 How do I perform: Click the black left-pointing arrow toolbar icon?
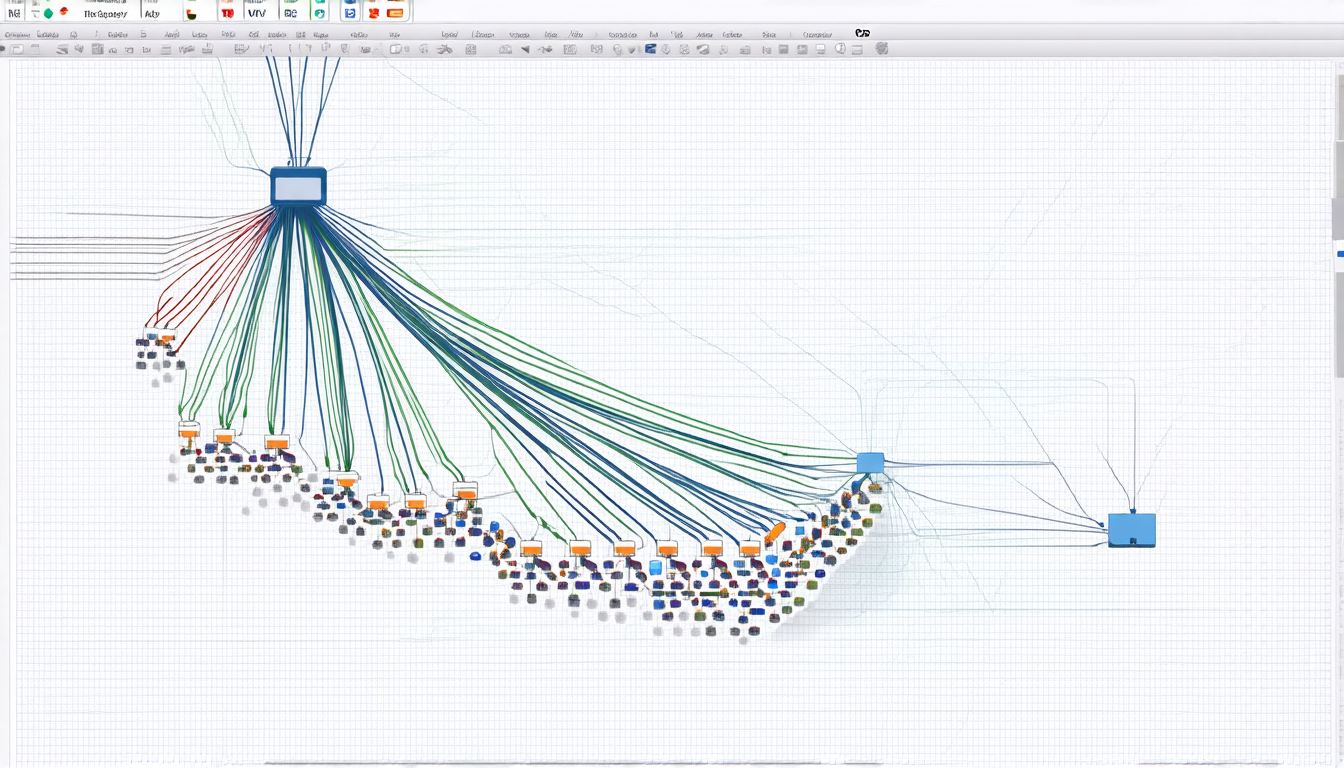[x=526, y=49]
